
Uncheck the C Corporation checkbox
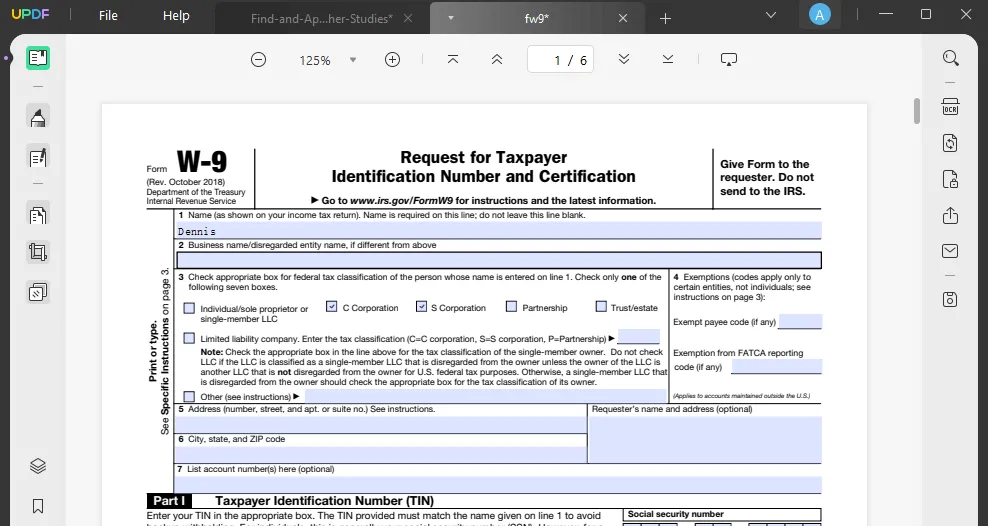(332, 307)
